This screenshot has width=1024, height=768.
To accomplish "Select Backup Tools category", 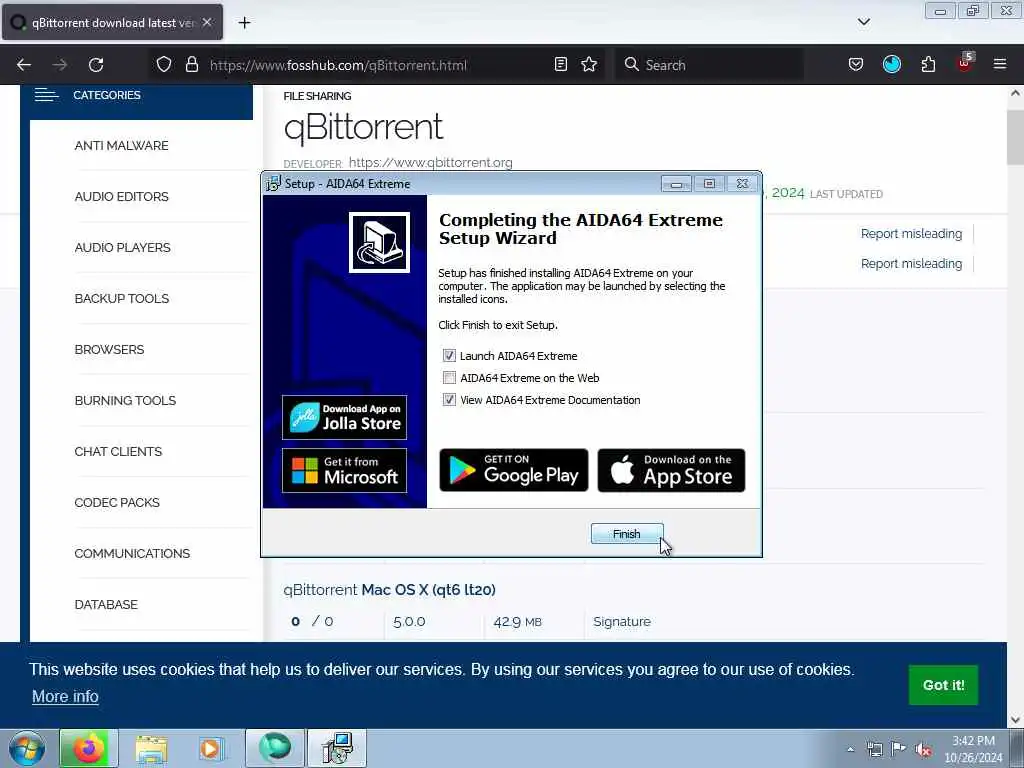I will point(121,298).
